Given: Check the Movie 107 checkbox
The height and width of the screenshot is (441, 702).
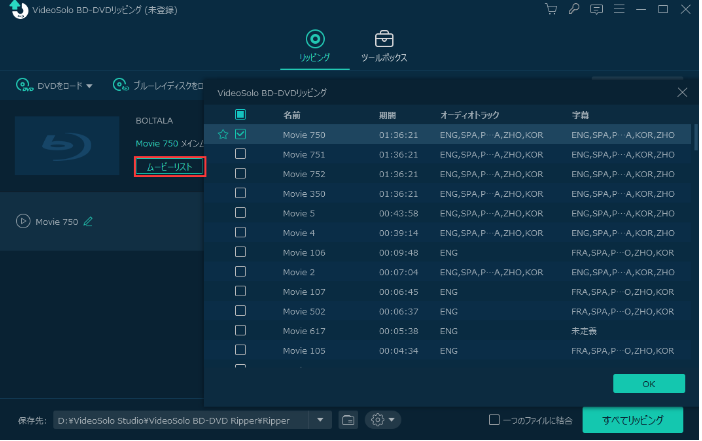Looking at the screenshot, I should [x=240, y=291].
